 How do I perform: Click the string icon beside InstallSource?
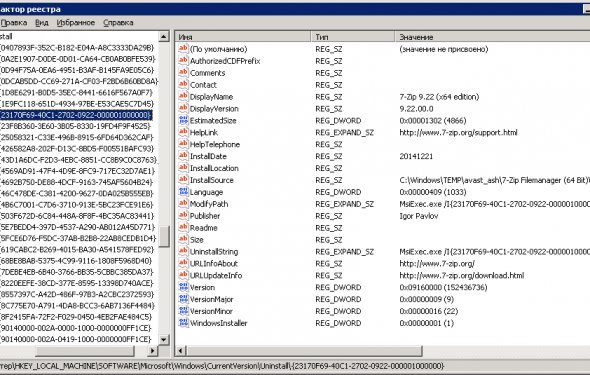183,180
